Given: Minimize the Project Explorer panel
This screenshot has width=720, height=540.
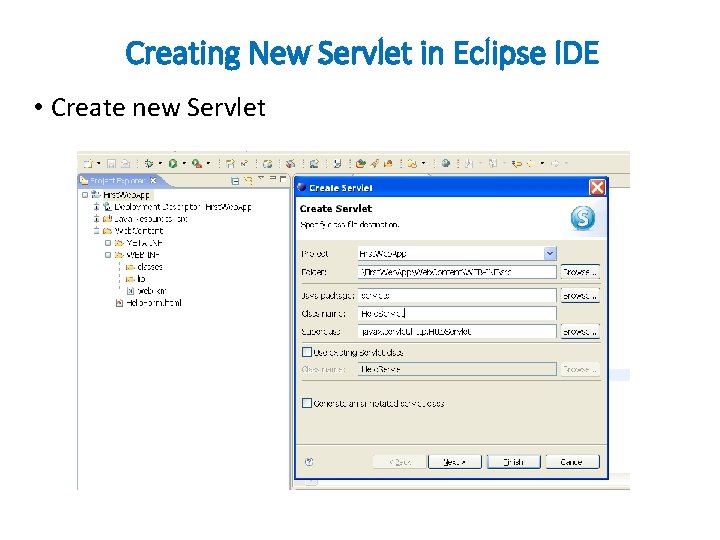Looking at the screenshot, I should click(273, 178).
